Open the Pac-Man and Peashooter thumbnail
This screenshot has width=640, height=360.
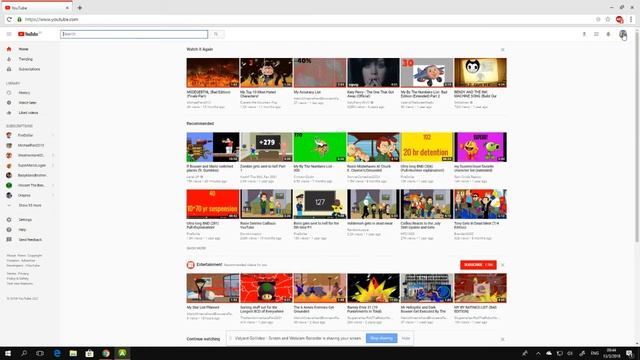pos(480,147)
